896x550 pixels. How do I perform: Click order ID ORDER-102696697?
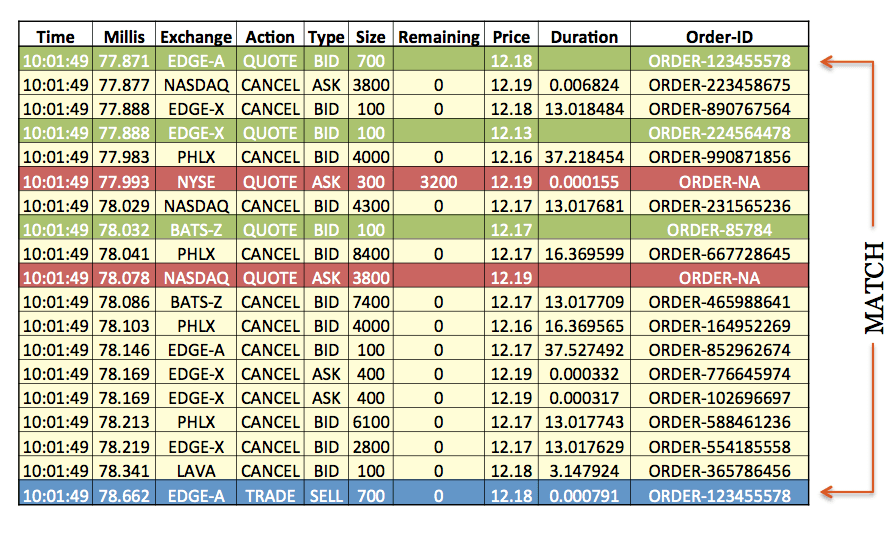tap(719, 398)
